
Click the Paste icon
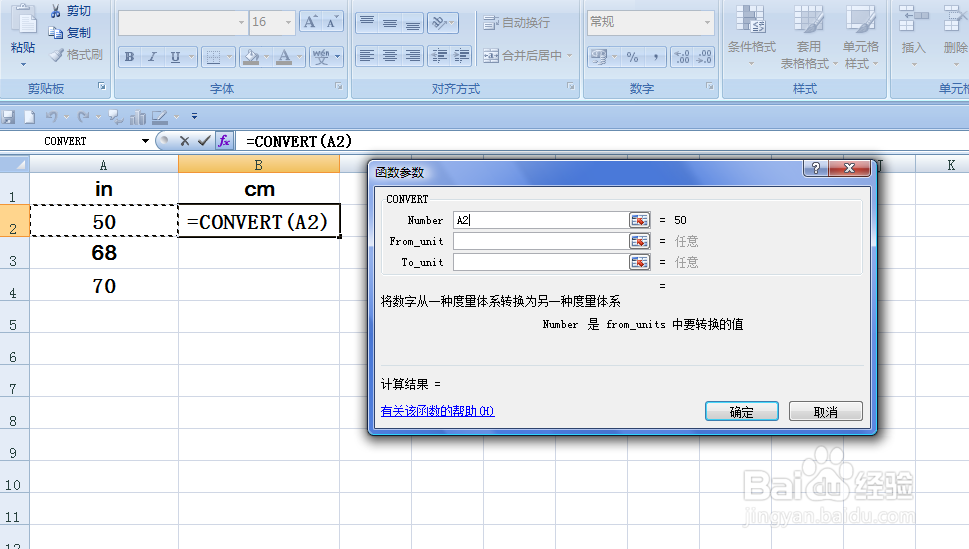23,22
